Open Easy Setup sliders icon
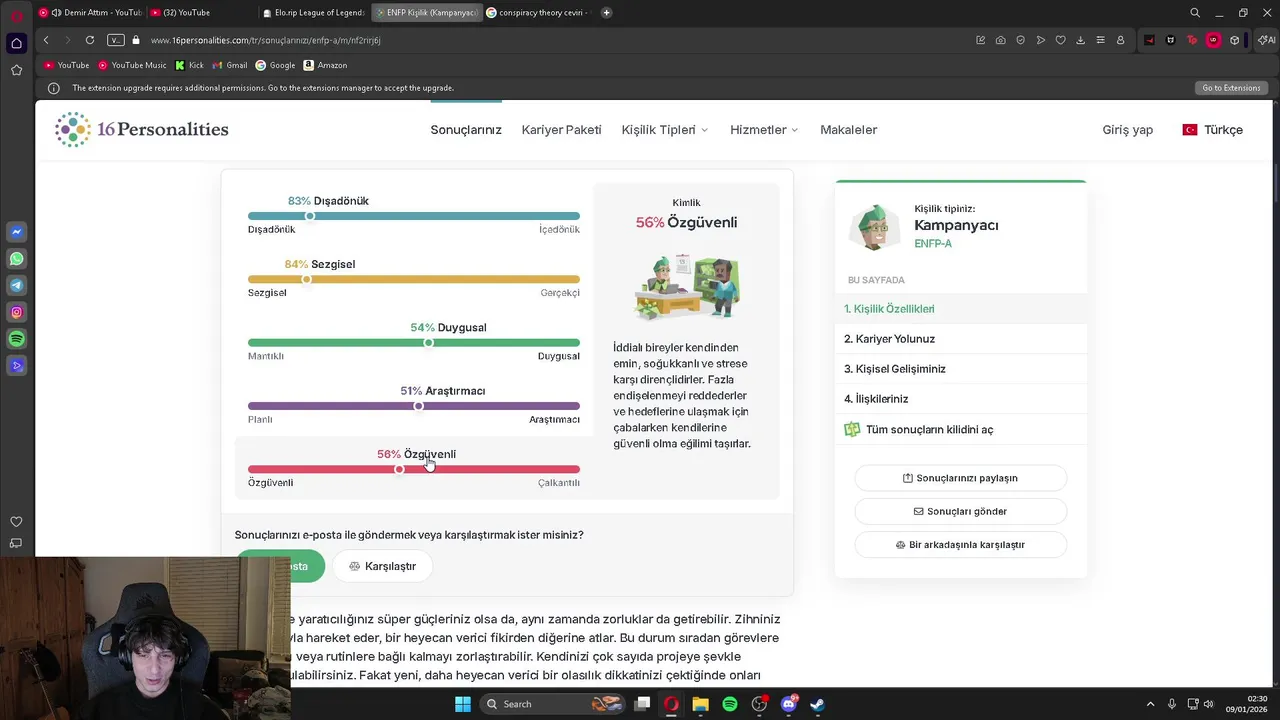Image resolution: width=1280 pixels, height=720 pixels. point(1100,40)
